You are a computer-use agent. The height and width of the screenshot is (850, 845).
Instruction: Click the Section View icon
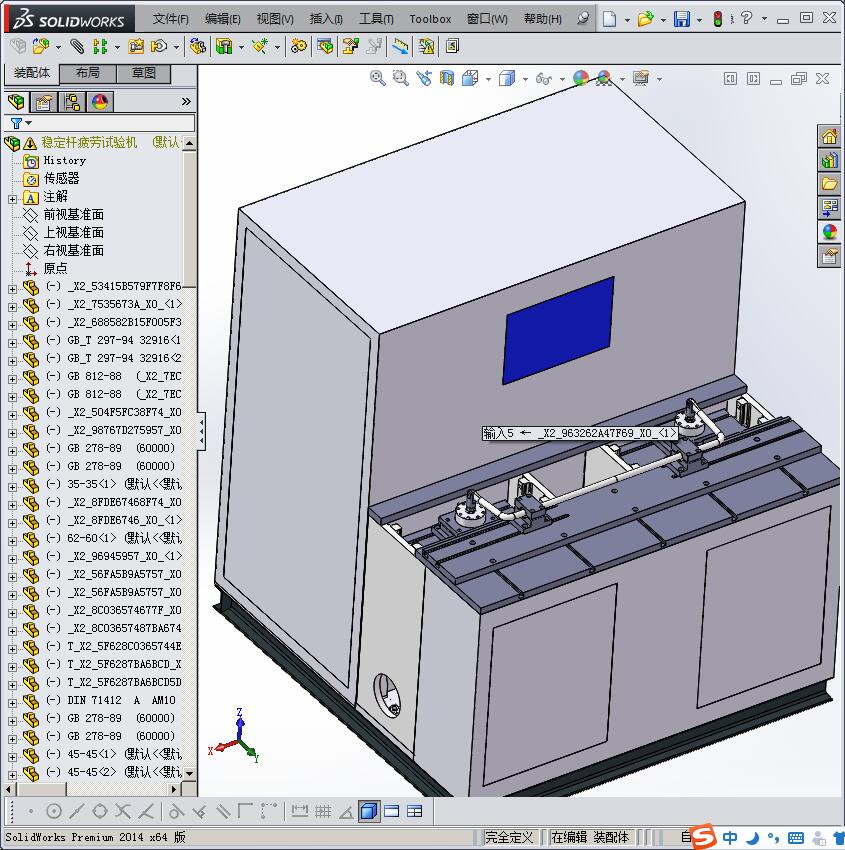pos(447,79)
